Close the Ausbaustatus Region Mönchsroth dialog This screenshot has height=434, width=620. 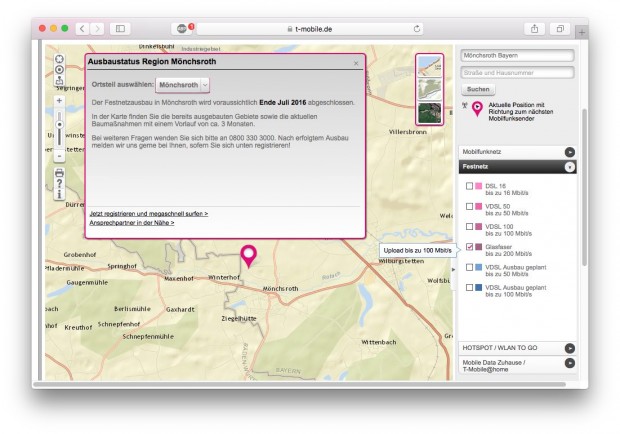tap(356, 63)
